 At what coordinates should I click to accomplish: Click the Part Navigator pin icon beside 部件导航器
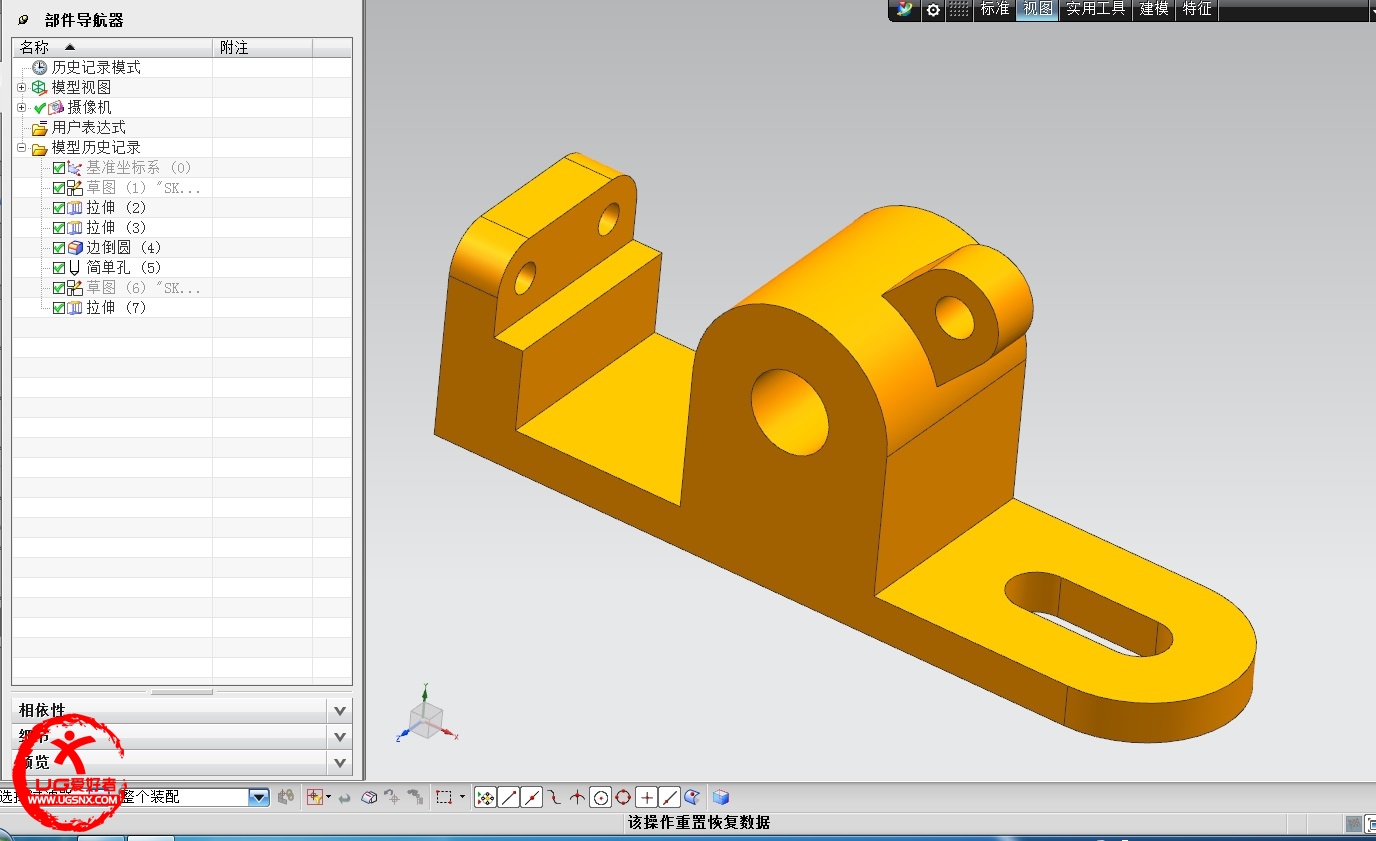click(x=24, y=20)
